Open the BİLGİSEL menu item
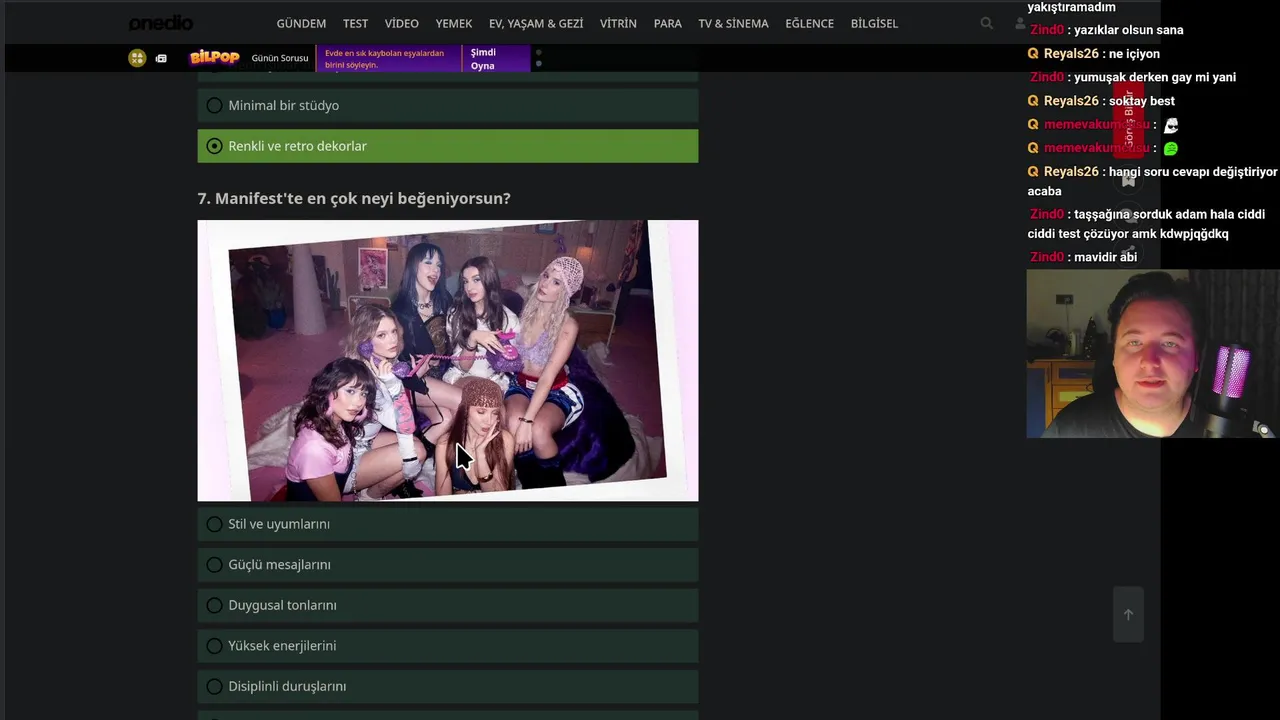The height and width of the screenshot is (720, 1280). click(x=874, y=23)
